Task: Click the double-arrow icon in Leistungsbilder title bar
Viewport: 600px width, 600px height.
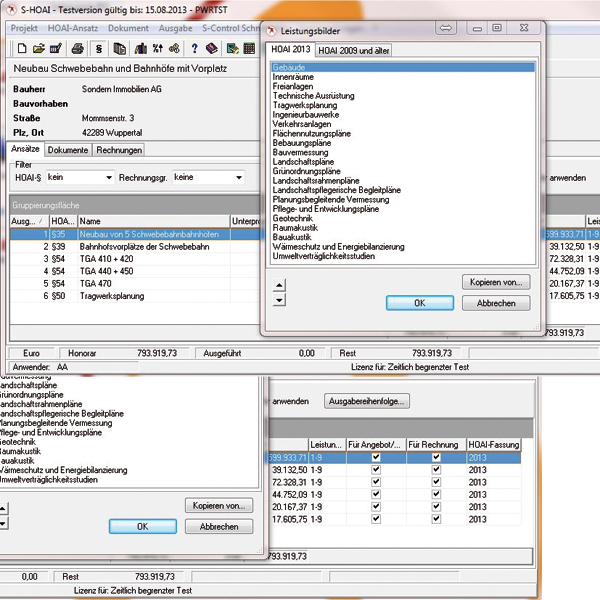Action: [446, 28]
